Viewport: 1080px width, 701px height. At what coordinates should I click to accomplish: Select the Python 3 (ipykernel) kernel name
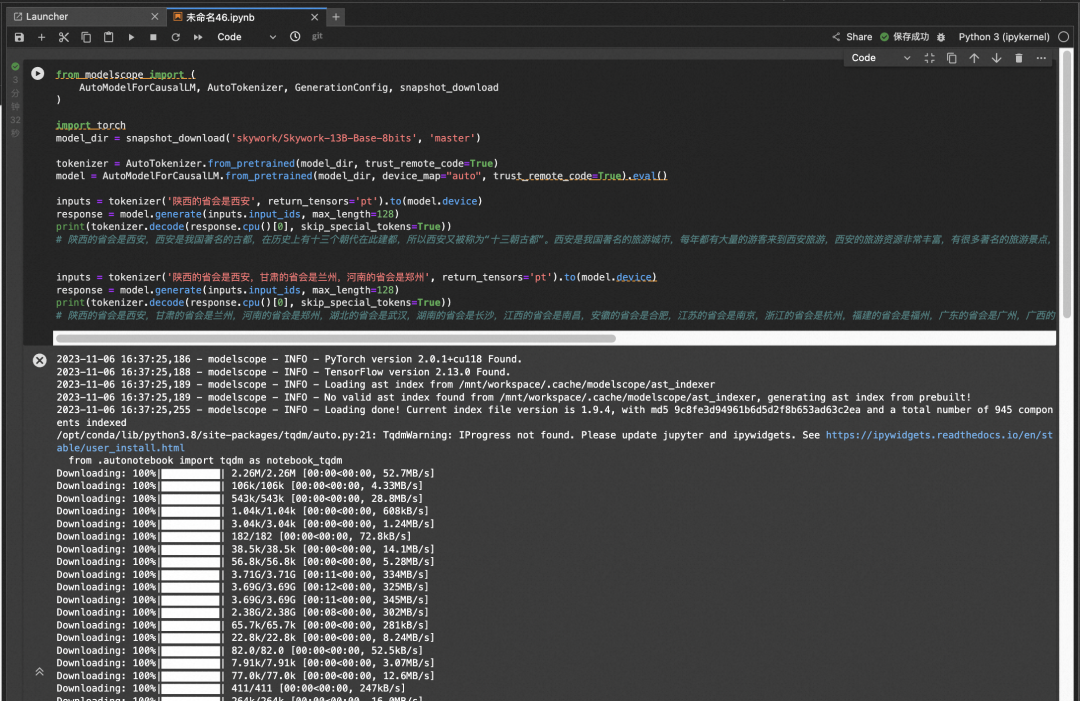click(1003, 37)
